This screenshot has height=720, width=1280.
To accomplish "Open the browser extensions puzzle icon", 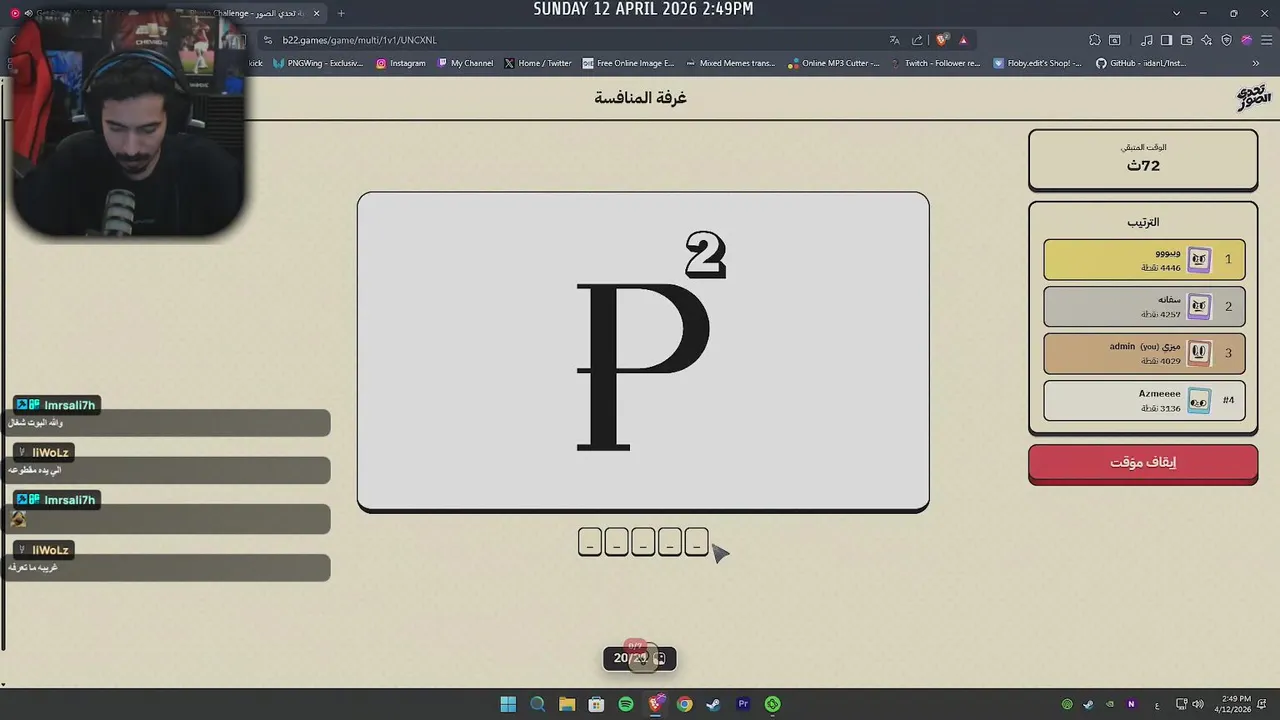I will [x=1095, y=40].
